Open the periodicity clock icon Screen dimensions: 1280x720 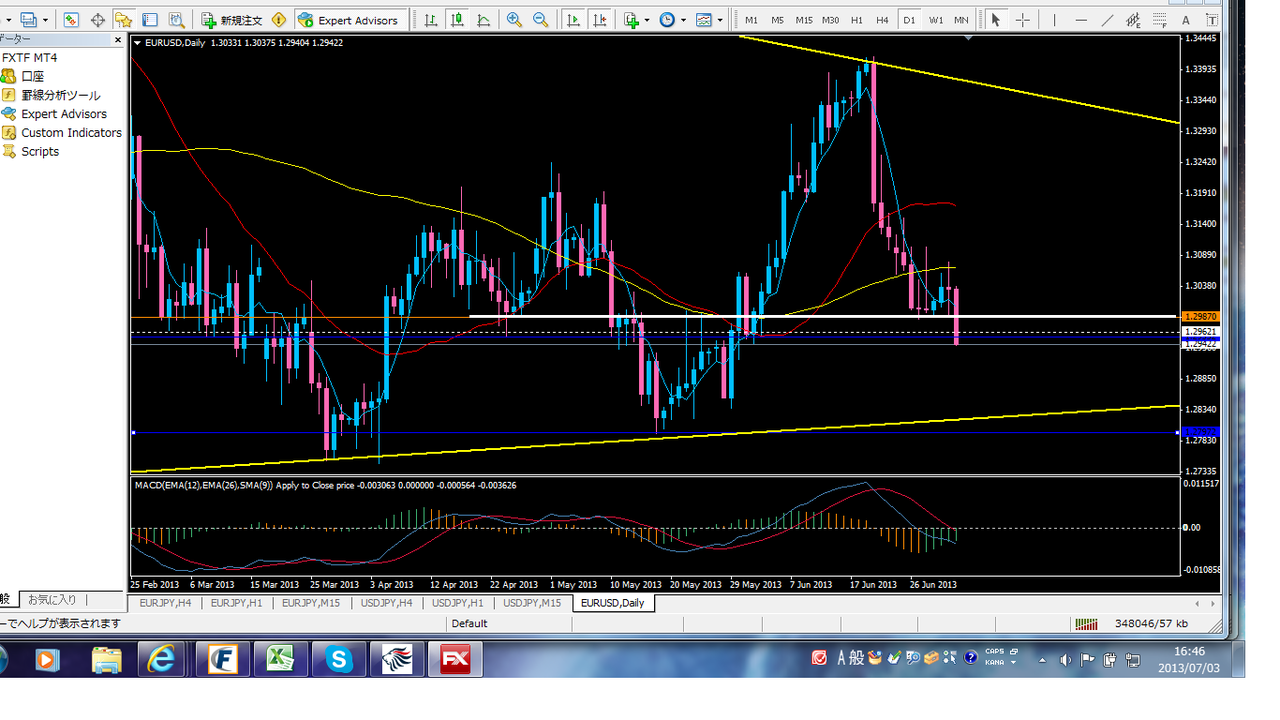point(667,20)
